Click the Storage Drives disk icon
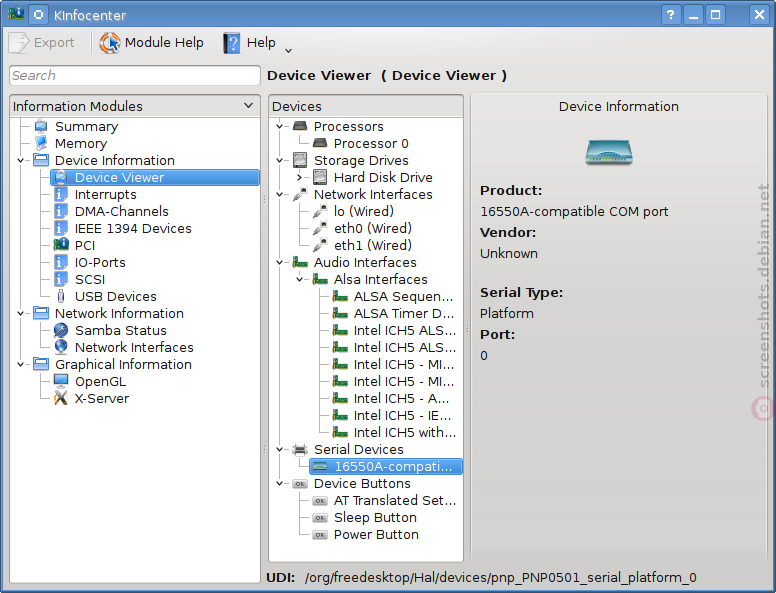776x593 pixels. [300, 160]
